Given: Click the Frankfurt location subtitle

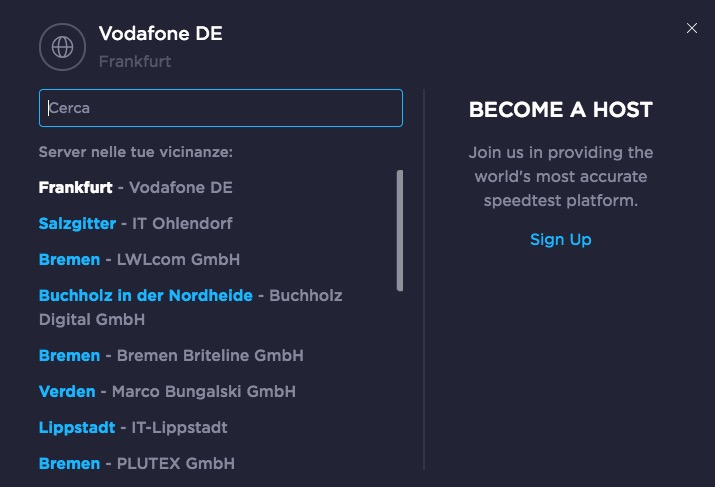Looking at the screenshot, I should (x=135, y=61).
